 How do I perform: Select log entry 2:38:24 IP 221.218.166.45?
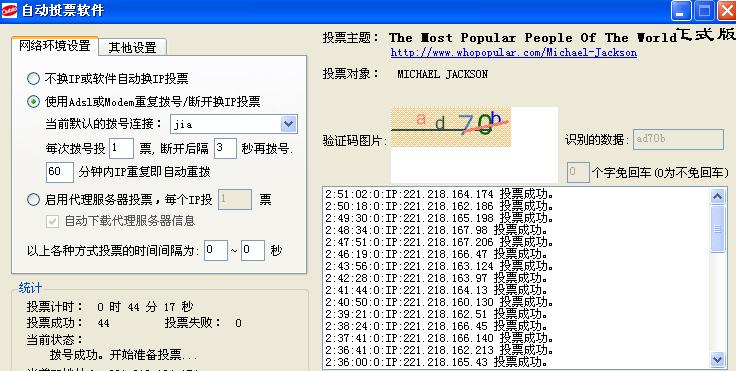(x=437, y=326)
